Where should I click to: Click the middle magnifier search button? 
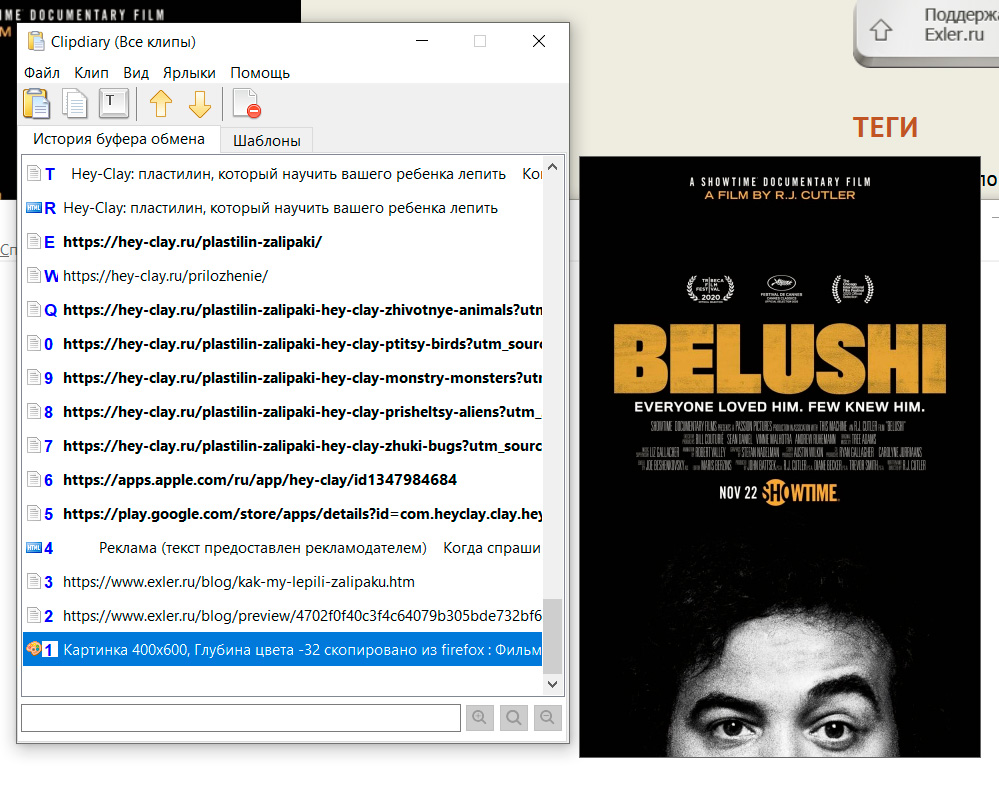[x=514, y=717]
